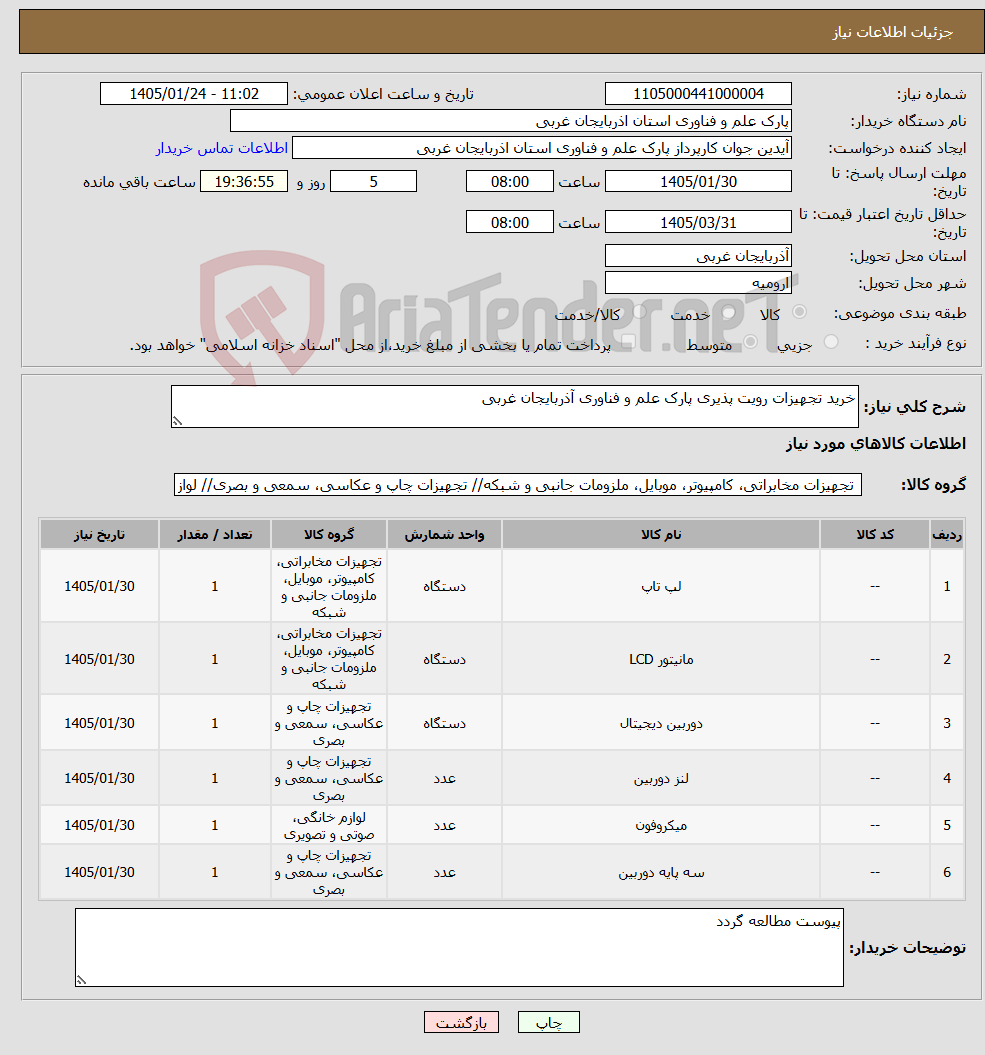This screenshot has height=1055, width=985.
Task: Select the جزیی purchase type radio button
Action: point(831,342)
